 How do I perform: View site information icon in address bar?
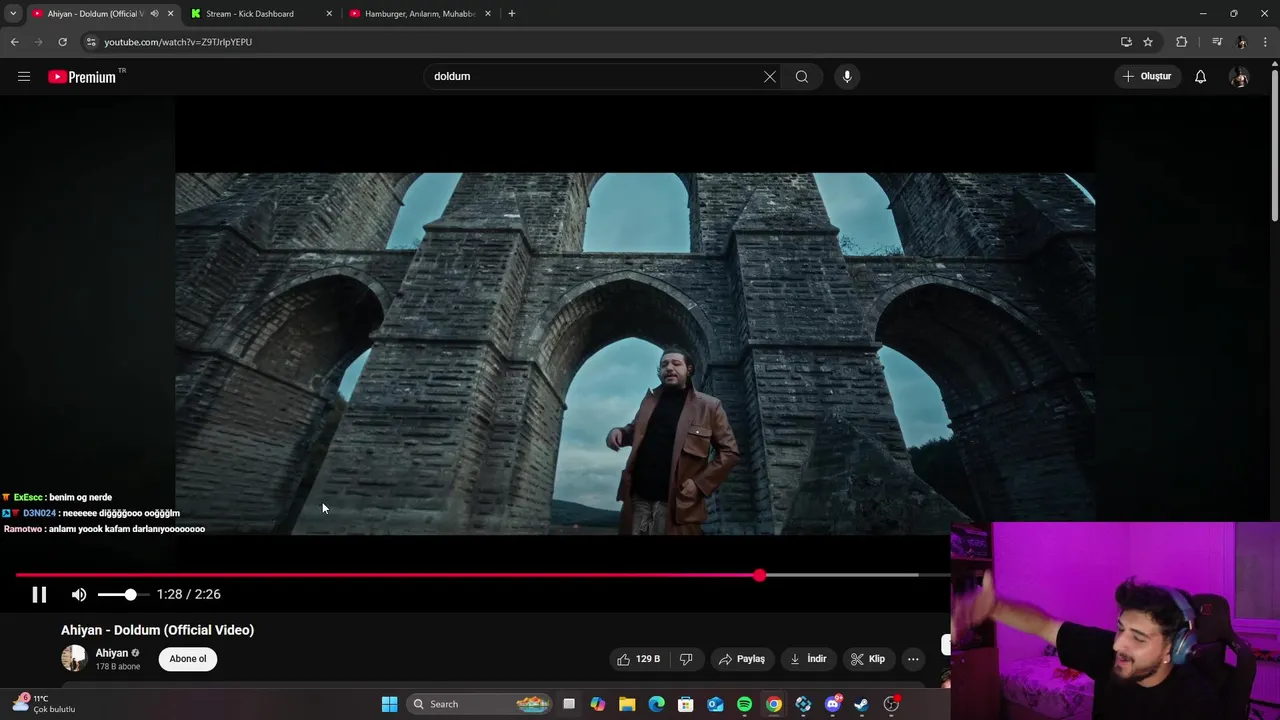[91, 42]
